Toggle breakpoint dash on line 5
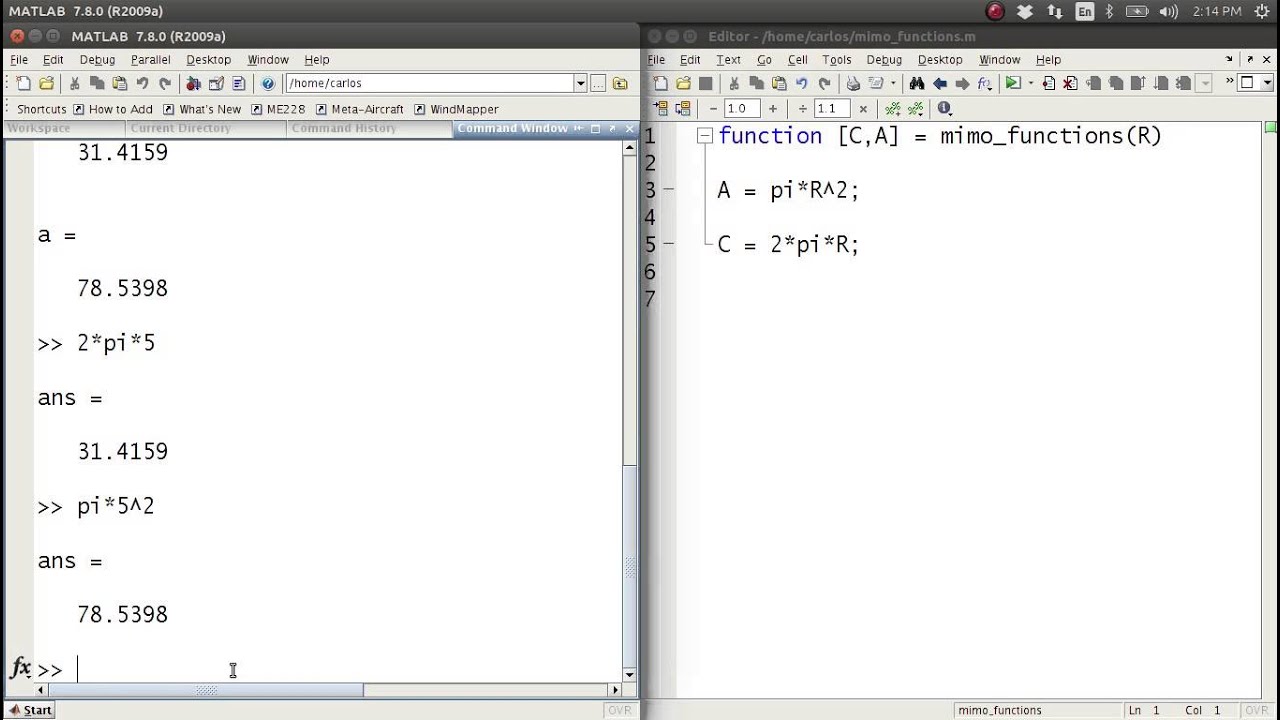This screenshot has width=1280, height=720. click(668, 244)
